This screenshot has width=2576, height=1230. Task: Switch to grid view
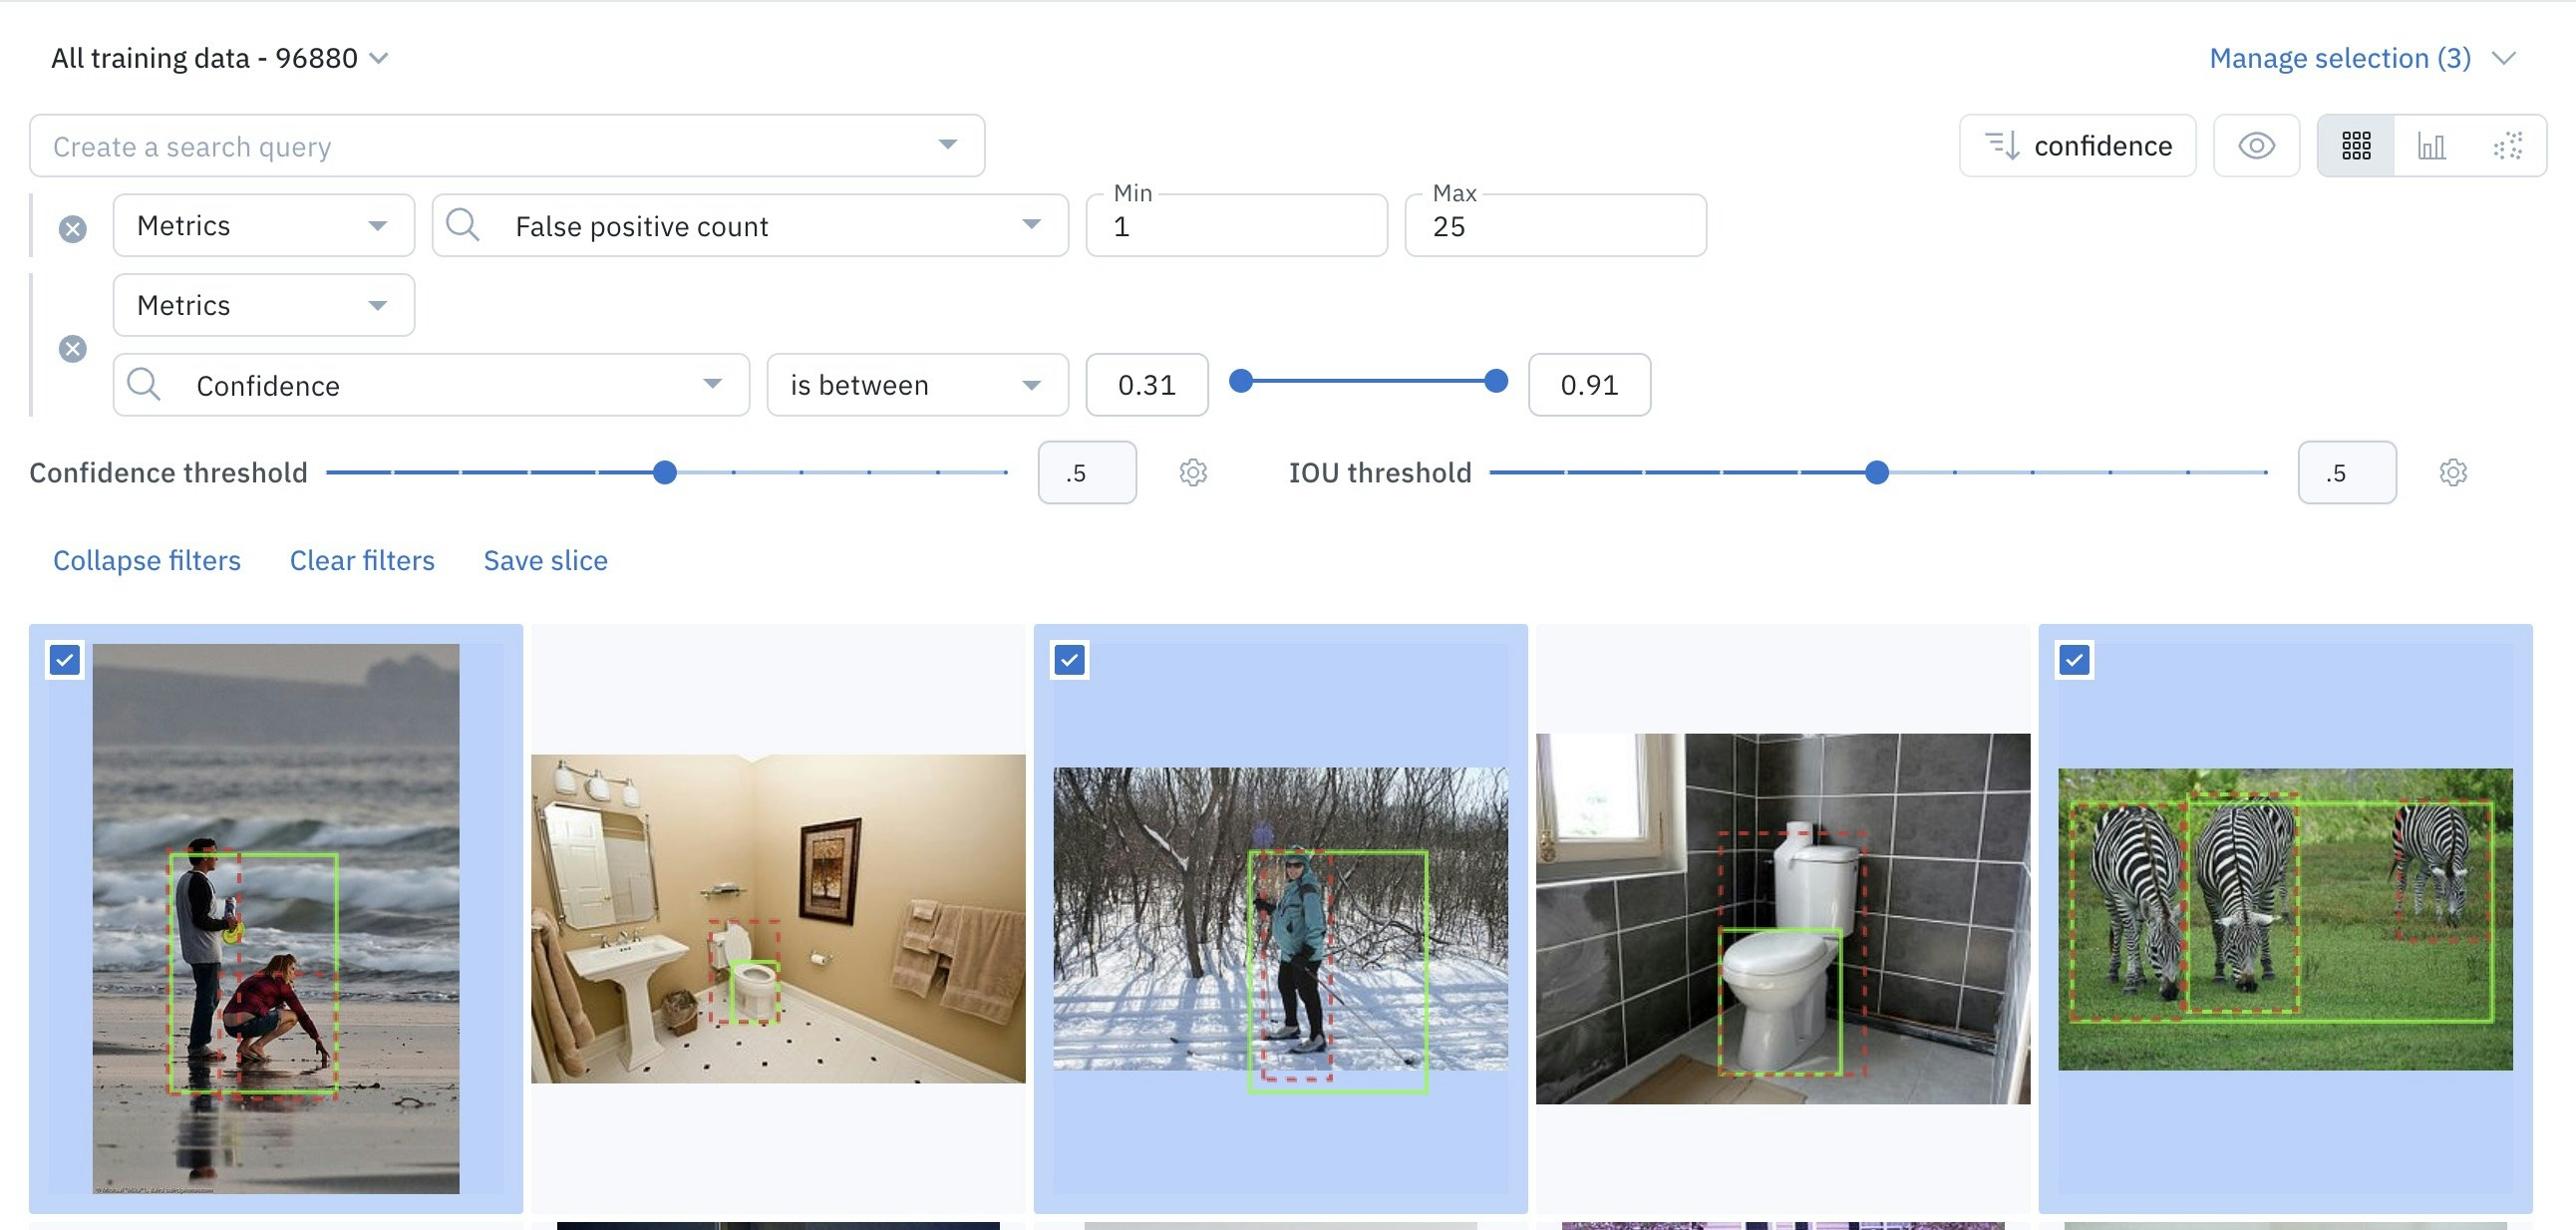[2356, 146]
